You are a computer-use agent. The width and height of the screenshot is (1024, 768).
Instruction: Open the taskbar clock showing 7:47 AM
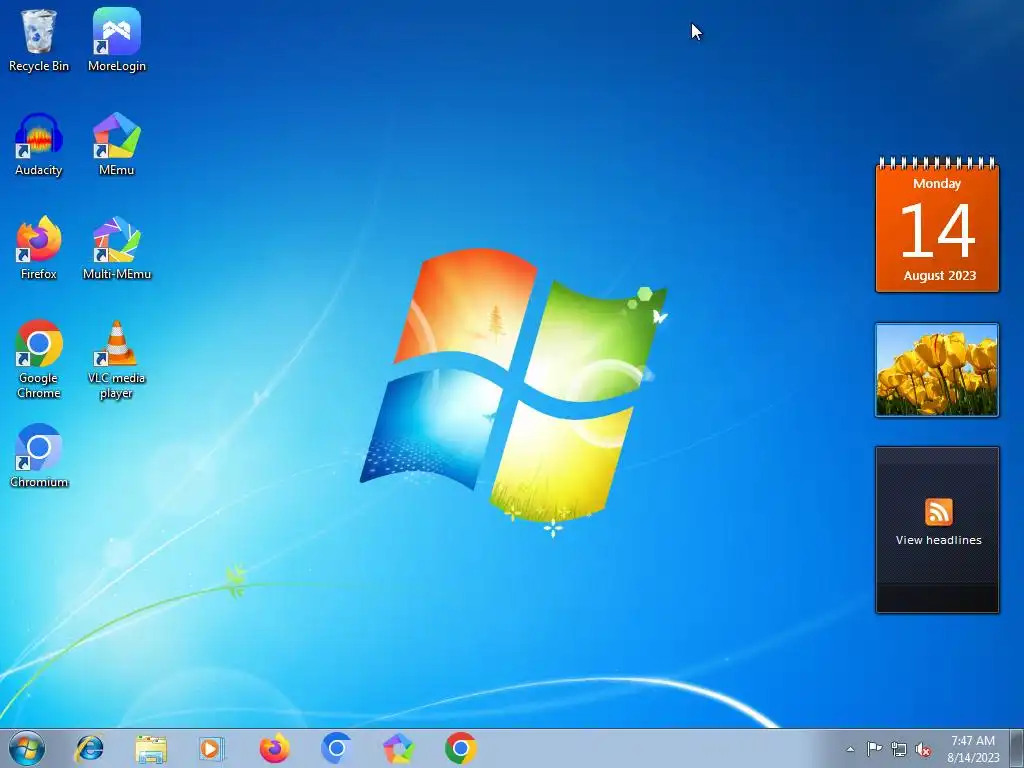[x=973, y=749]
